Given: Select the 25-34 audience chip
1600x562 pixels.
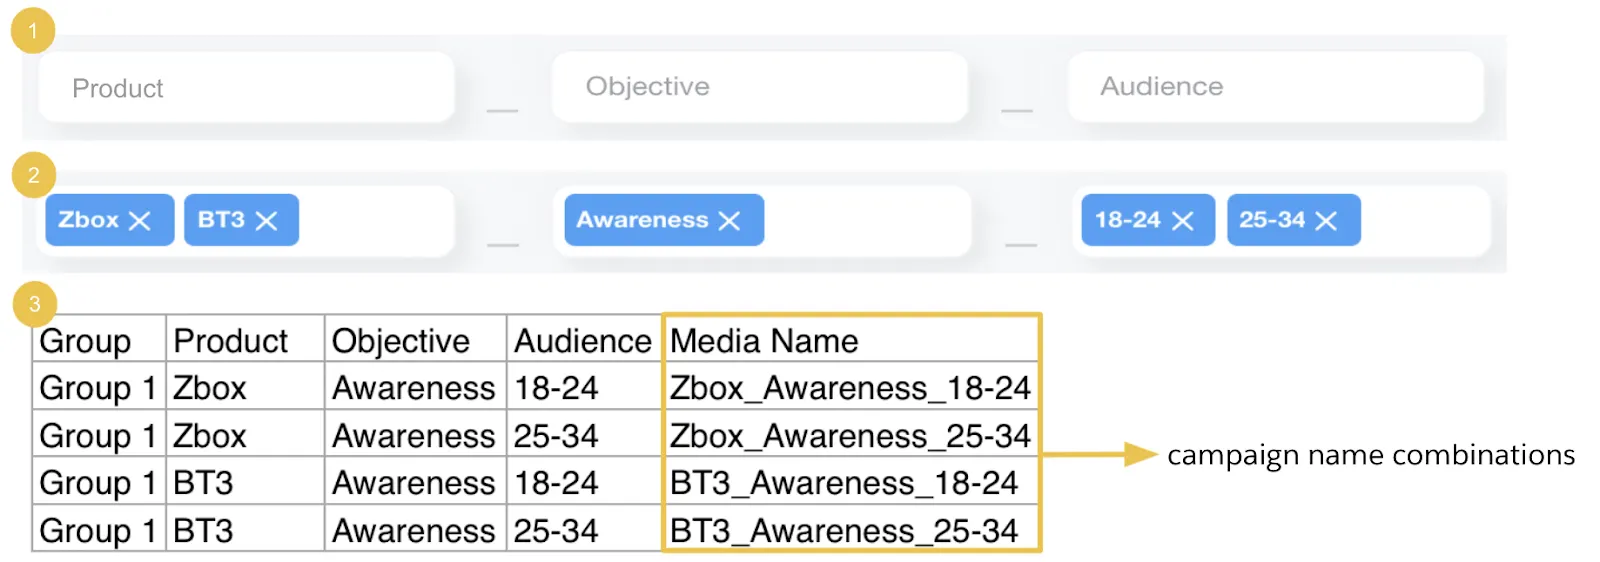Looking at the screenshot, I should click(x=1294, y=220).
